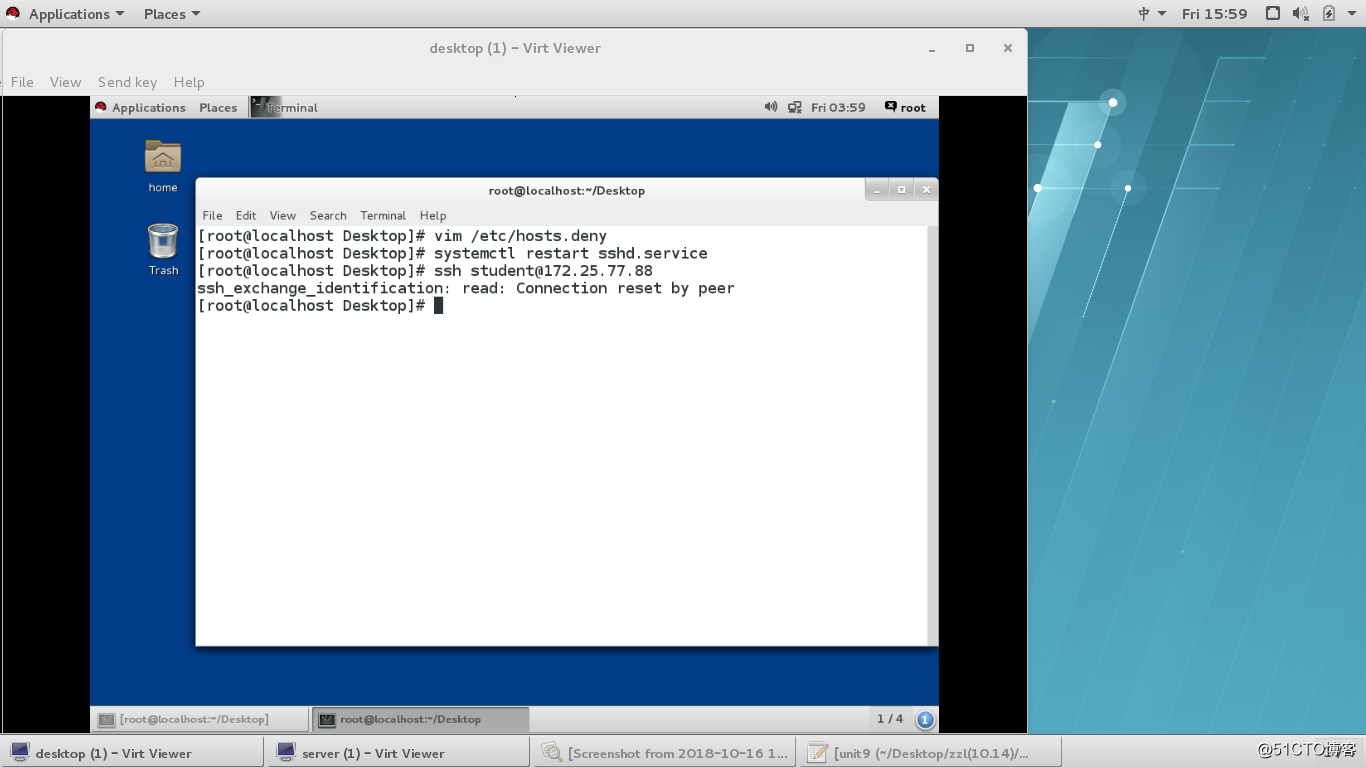Open terminal View menu
Image resolution: width=1366 pixels, height=768 pixels.
tap(283, 216)
